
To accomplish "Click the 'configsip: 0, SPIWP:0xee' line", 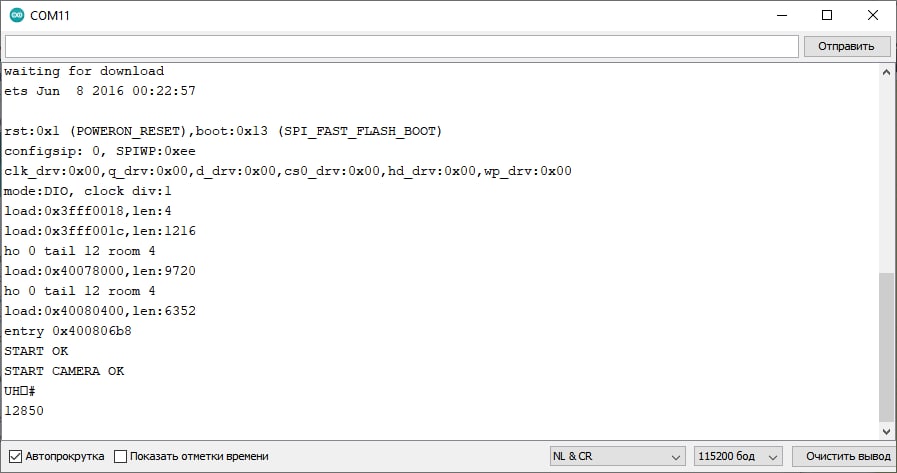I will pyautogui.click(x=100, y=151).
